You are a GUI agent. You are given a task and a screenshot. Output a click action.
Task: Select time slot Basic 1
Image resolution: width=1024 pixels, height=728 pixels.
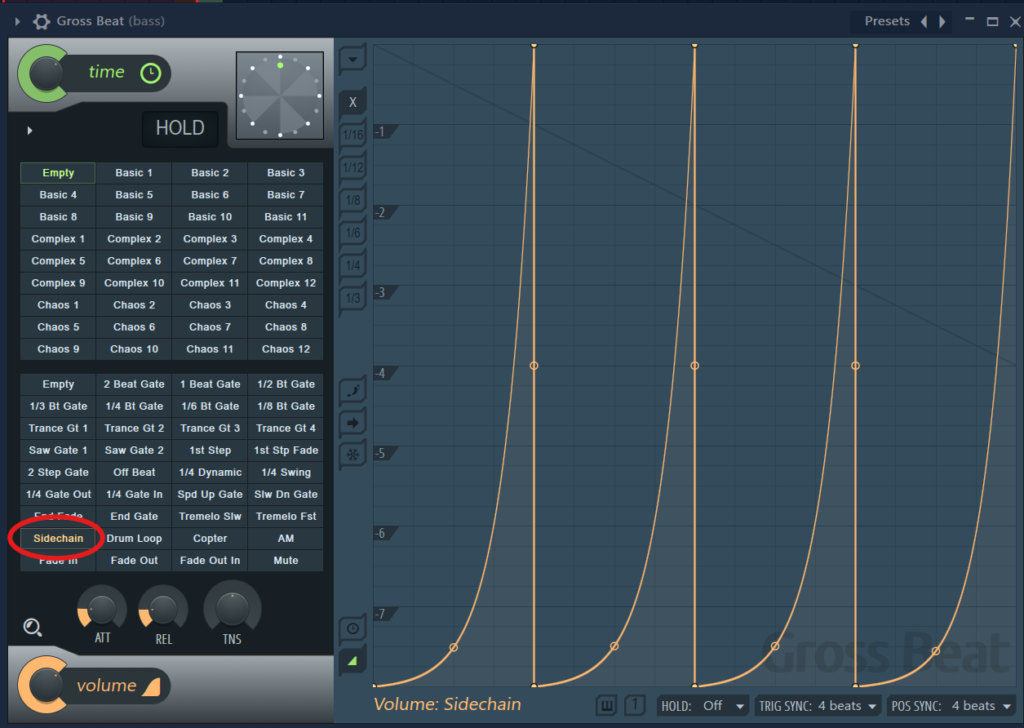click(134, 173)
